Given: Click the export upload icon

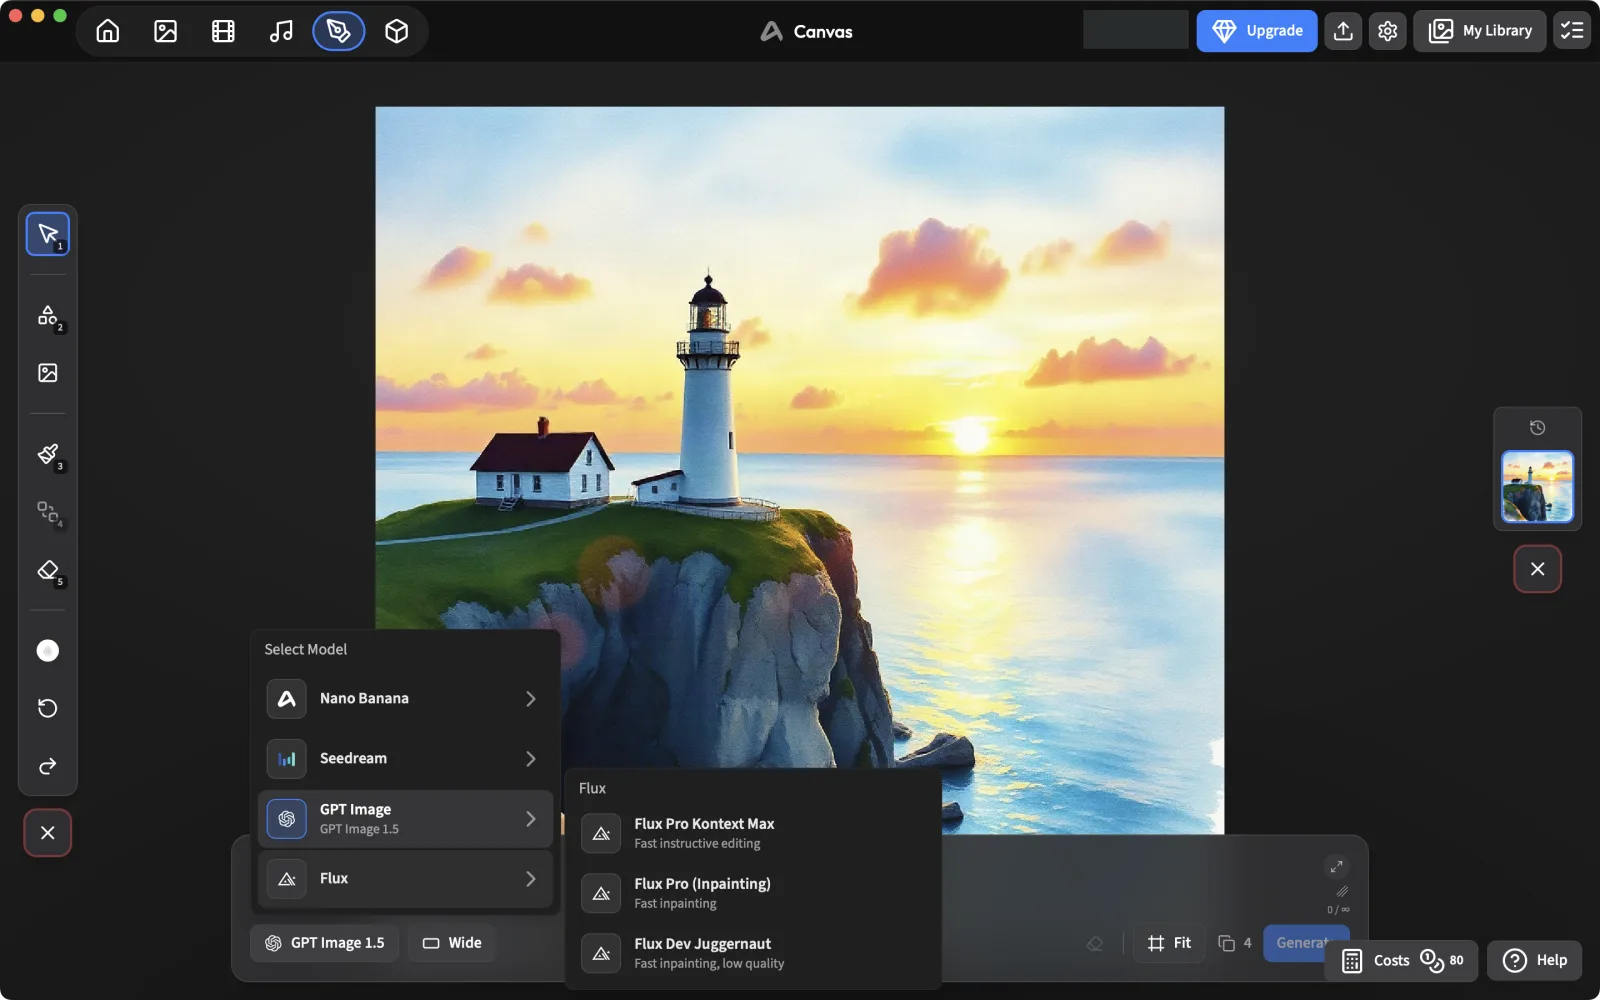Looking at the screenshot, I should (x=1343, y=31).
